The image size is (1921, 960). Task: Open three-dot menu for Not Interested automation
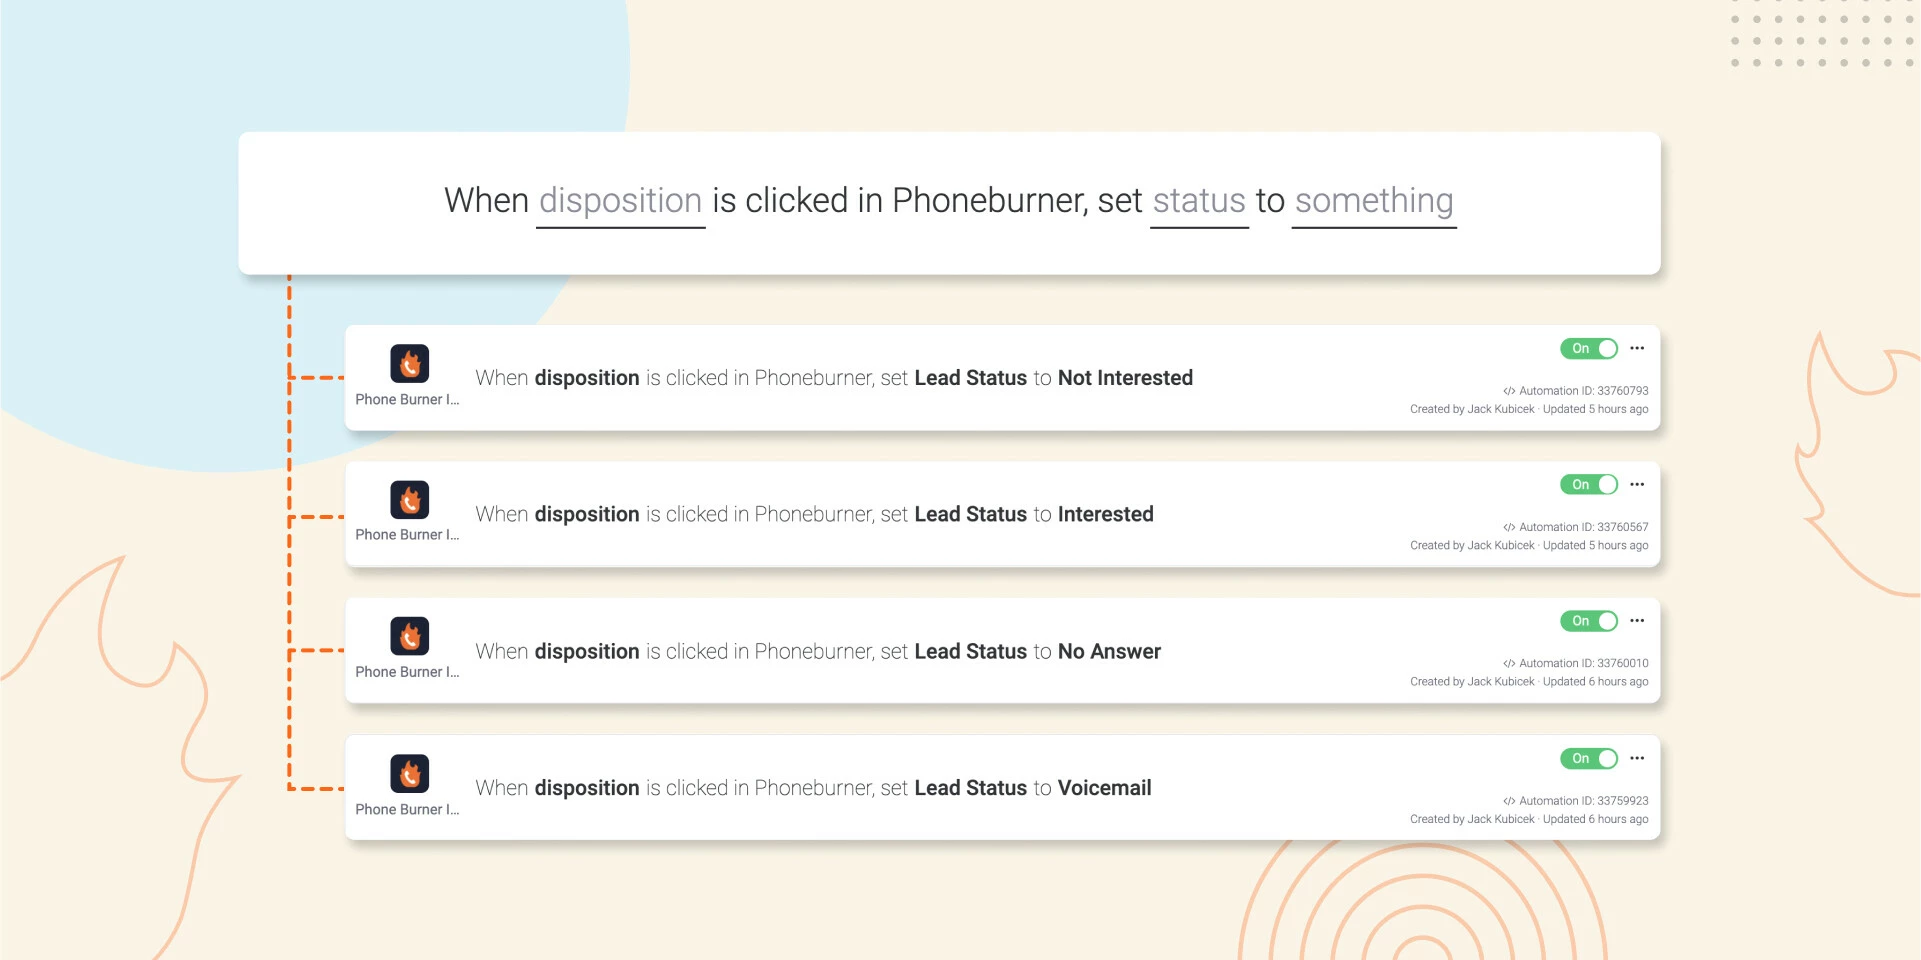pos(1637,348)
